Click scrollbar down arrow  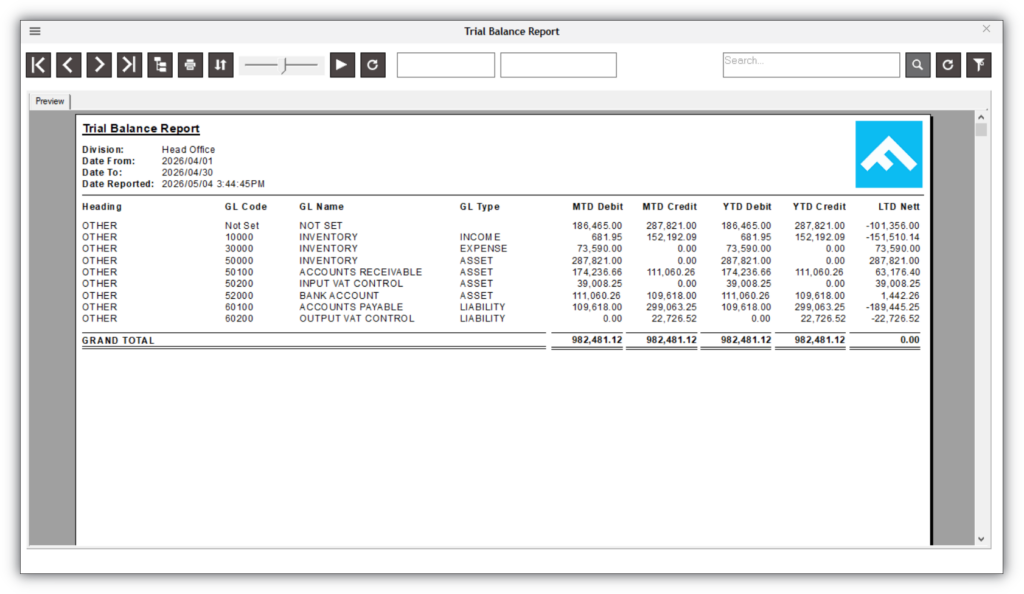click(x=981, y=539)
